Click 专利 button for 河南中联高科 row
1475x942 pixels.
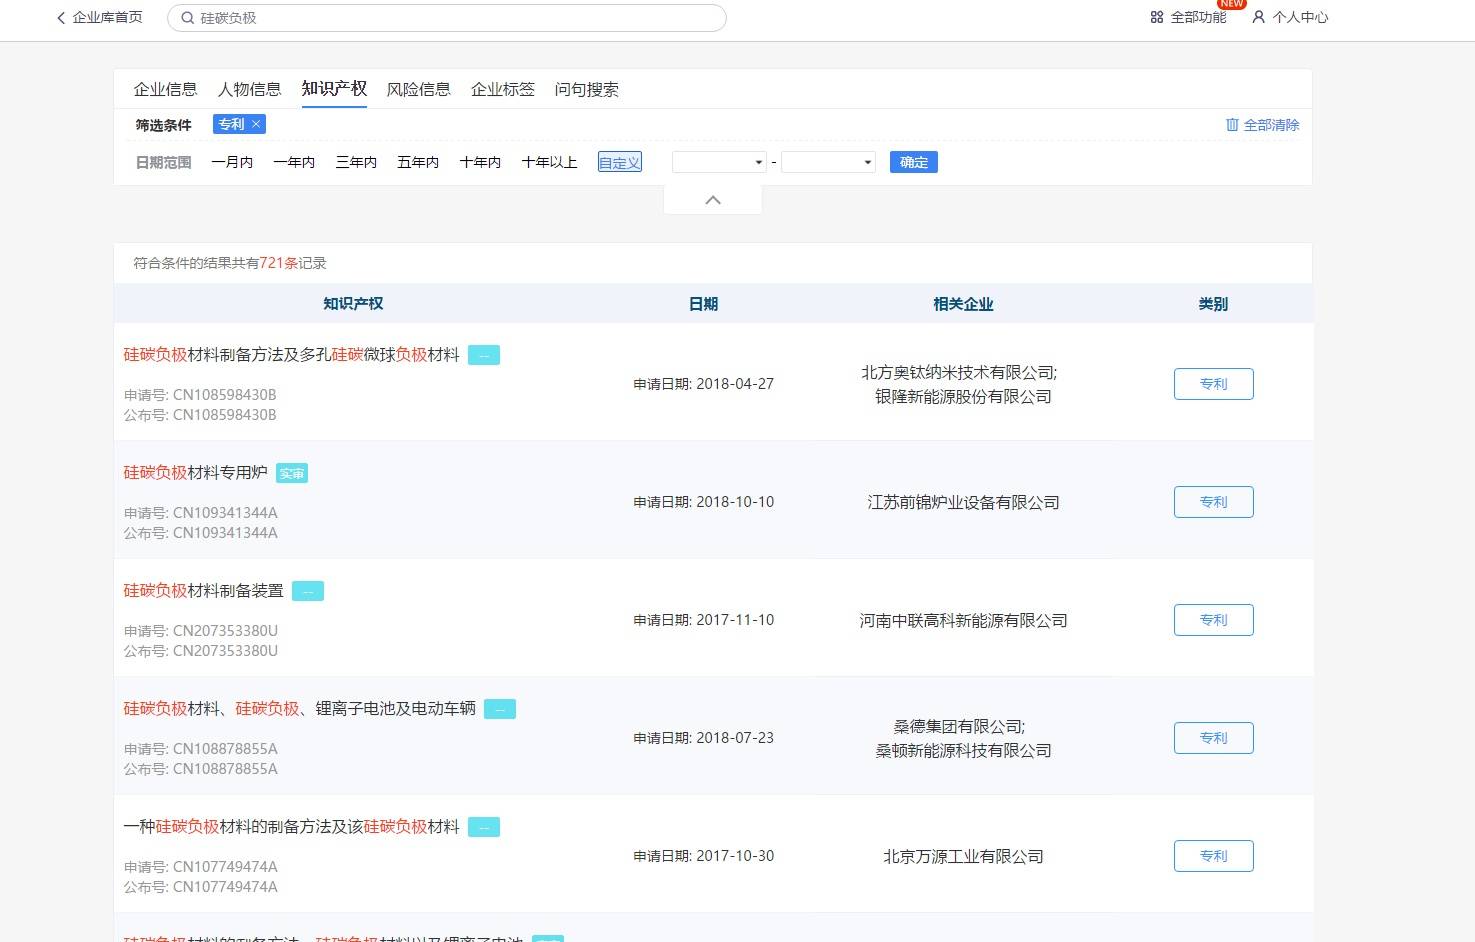[1213, 620]
